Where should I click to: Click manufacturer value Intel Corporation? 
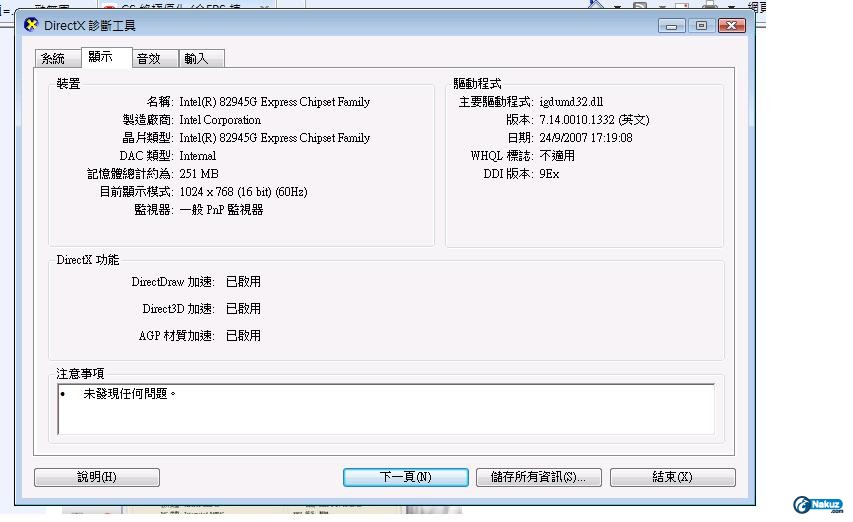click(x=220, y=120)
